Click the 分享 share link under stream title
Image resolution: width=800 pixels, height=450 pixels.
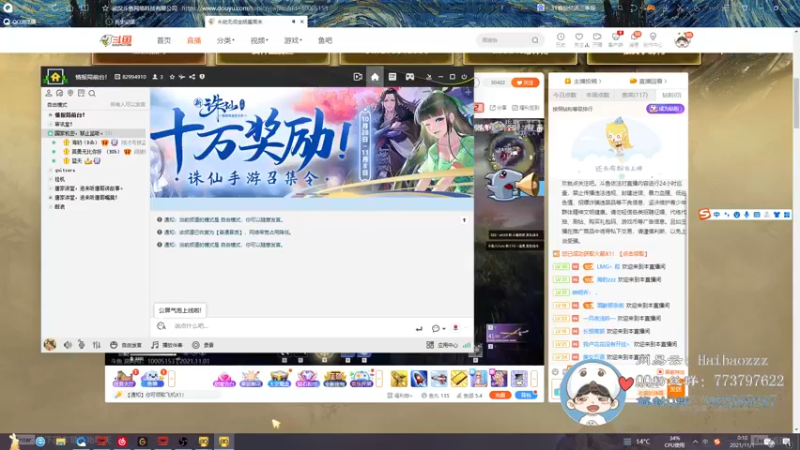[x=498, y=108]
